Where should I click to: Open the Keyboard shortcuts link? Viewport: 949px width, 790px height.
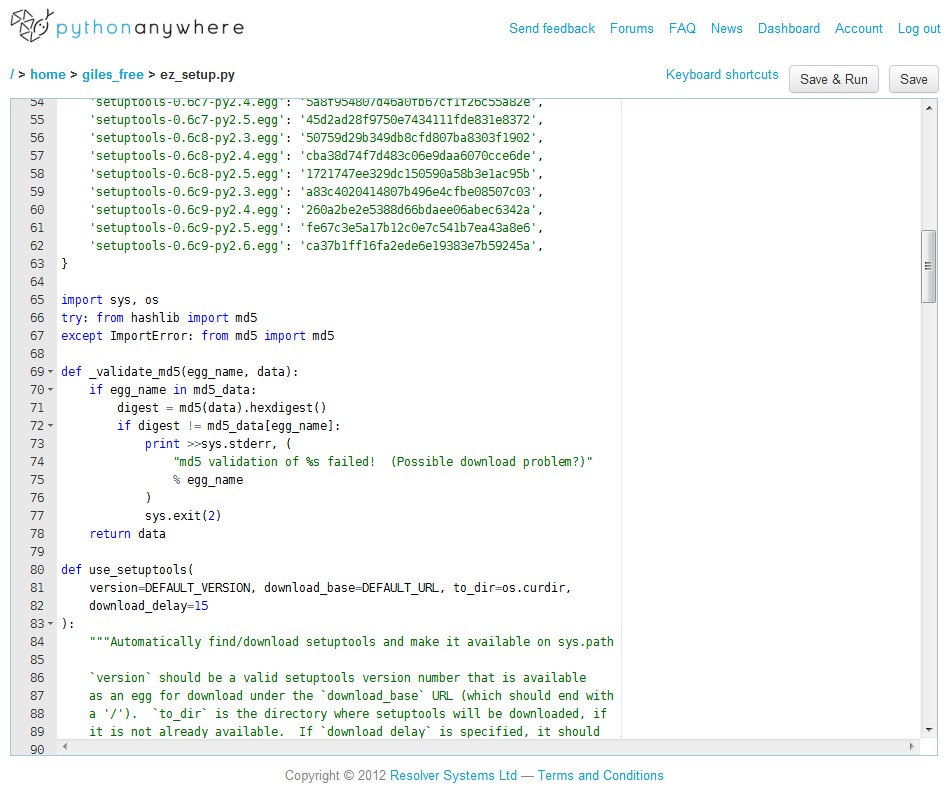(721, 75)
